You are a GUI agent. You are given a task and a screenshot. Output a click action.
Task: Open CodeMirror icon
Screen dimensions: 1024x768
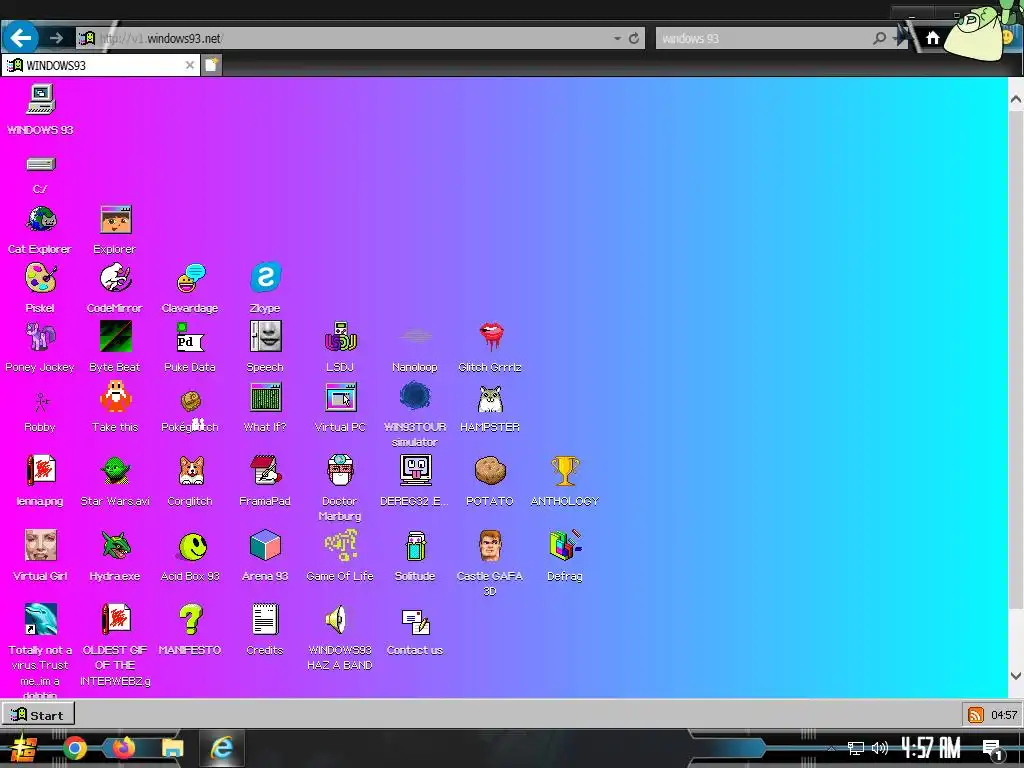coord(116,279)
